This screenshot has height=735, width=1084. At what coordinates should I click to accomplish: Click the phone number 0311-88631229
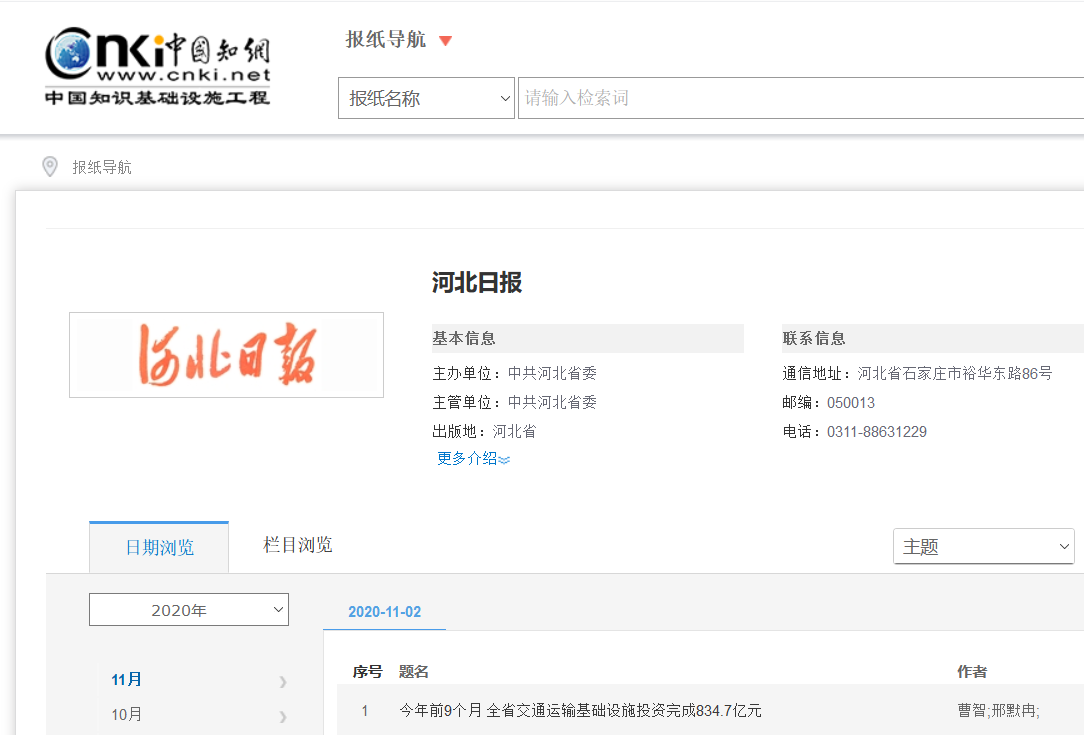877,432
